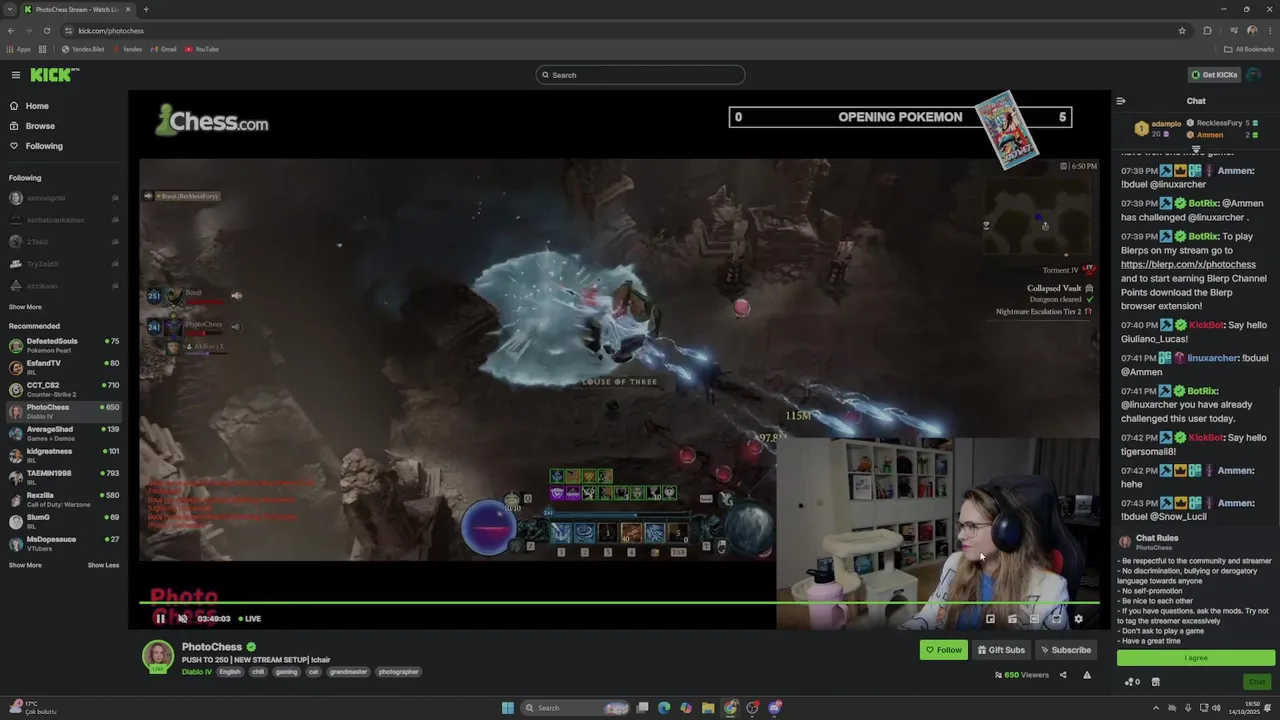The width and height of the screenshot is (1280, 720).
Task: Unmute the stream using the volume icon
Action: pyautogui.click(x=182, y=618)
